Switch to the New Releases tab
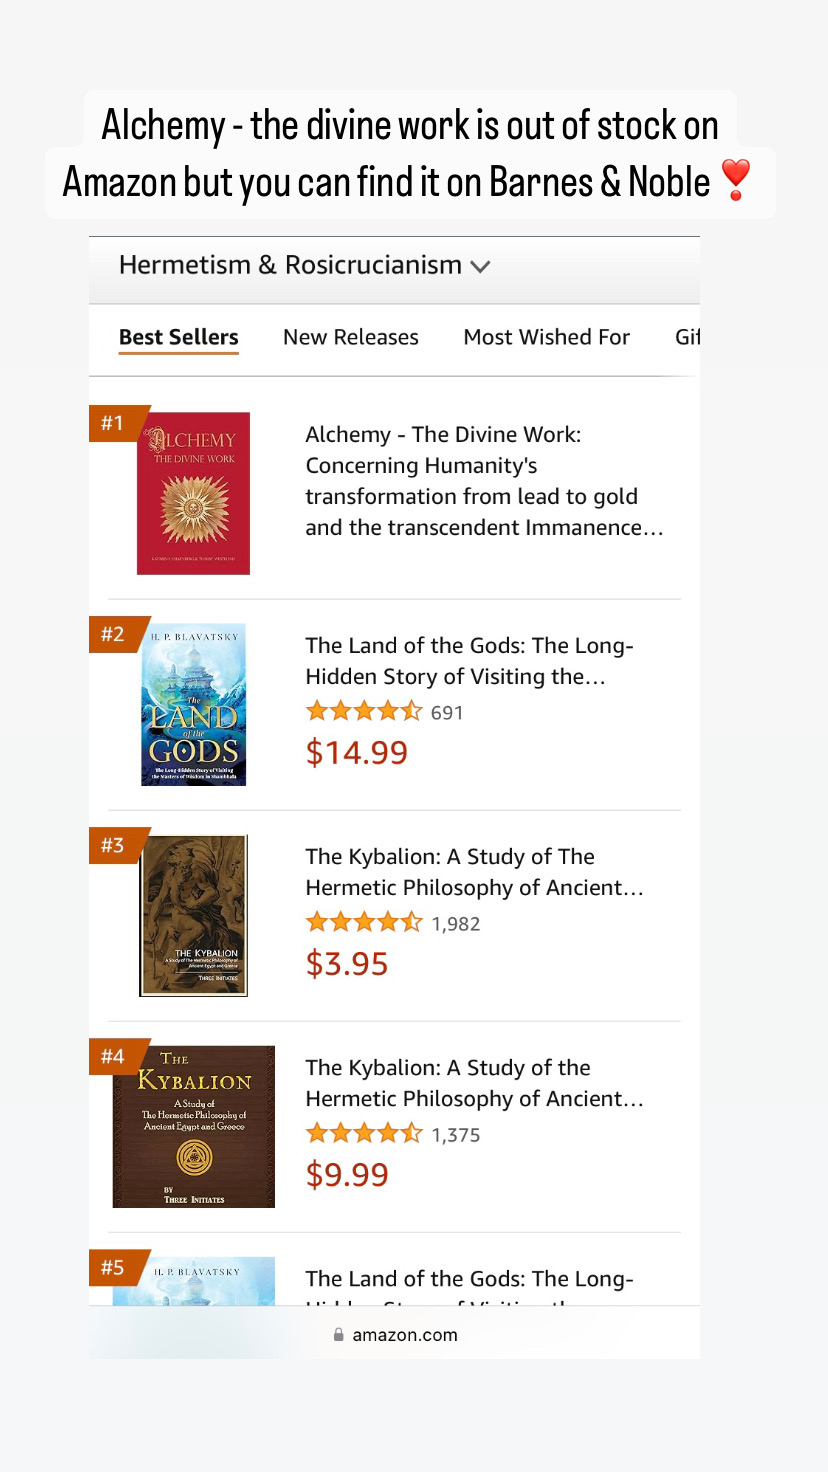 click(x=351, y=337)
